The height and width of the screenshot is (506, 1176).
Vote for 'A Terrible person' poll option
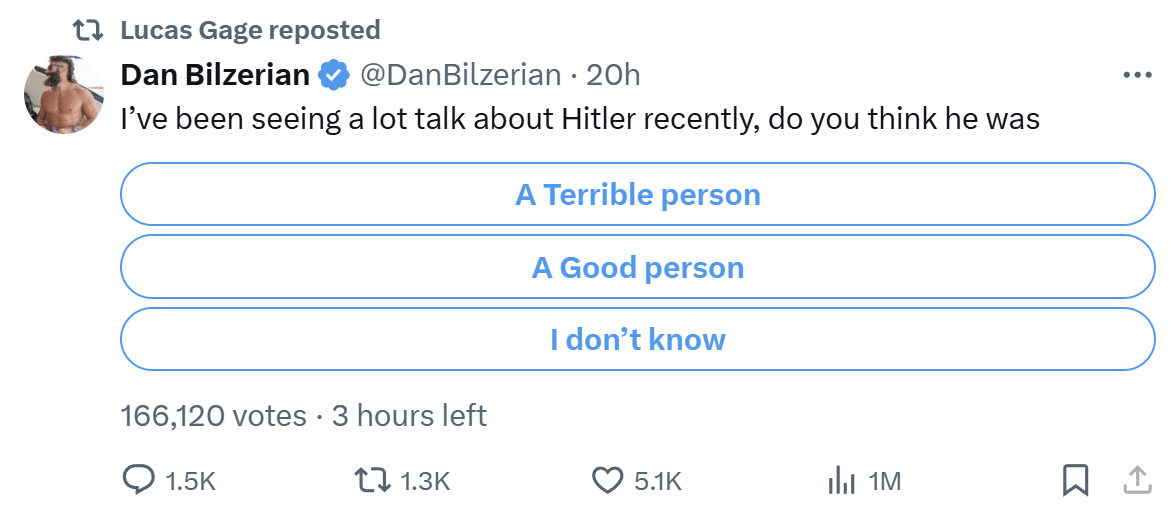pyautogui.click(x=638, y=194)
